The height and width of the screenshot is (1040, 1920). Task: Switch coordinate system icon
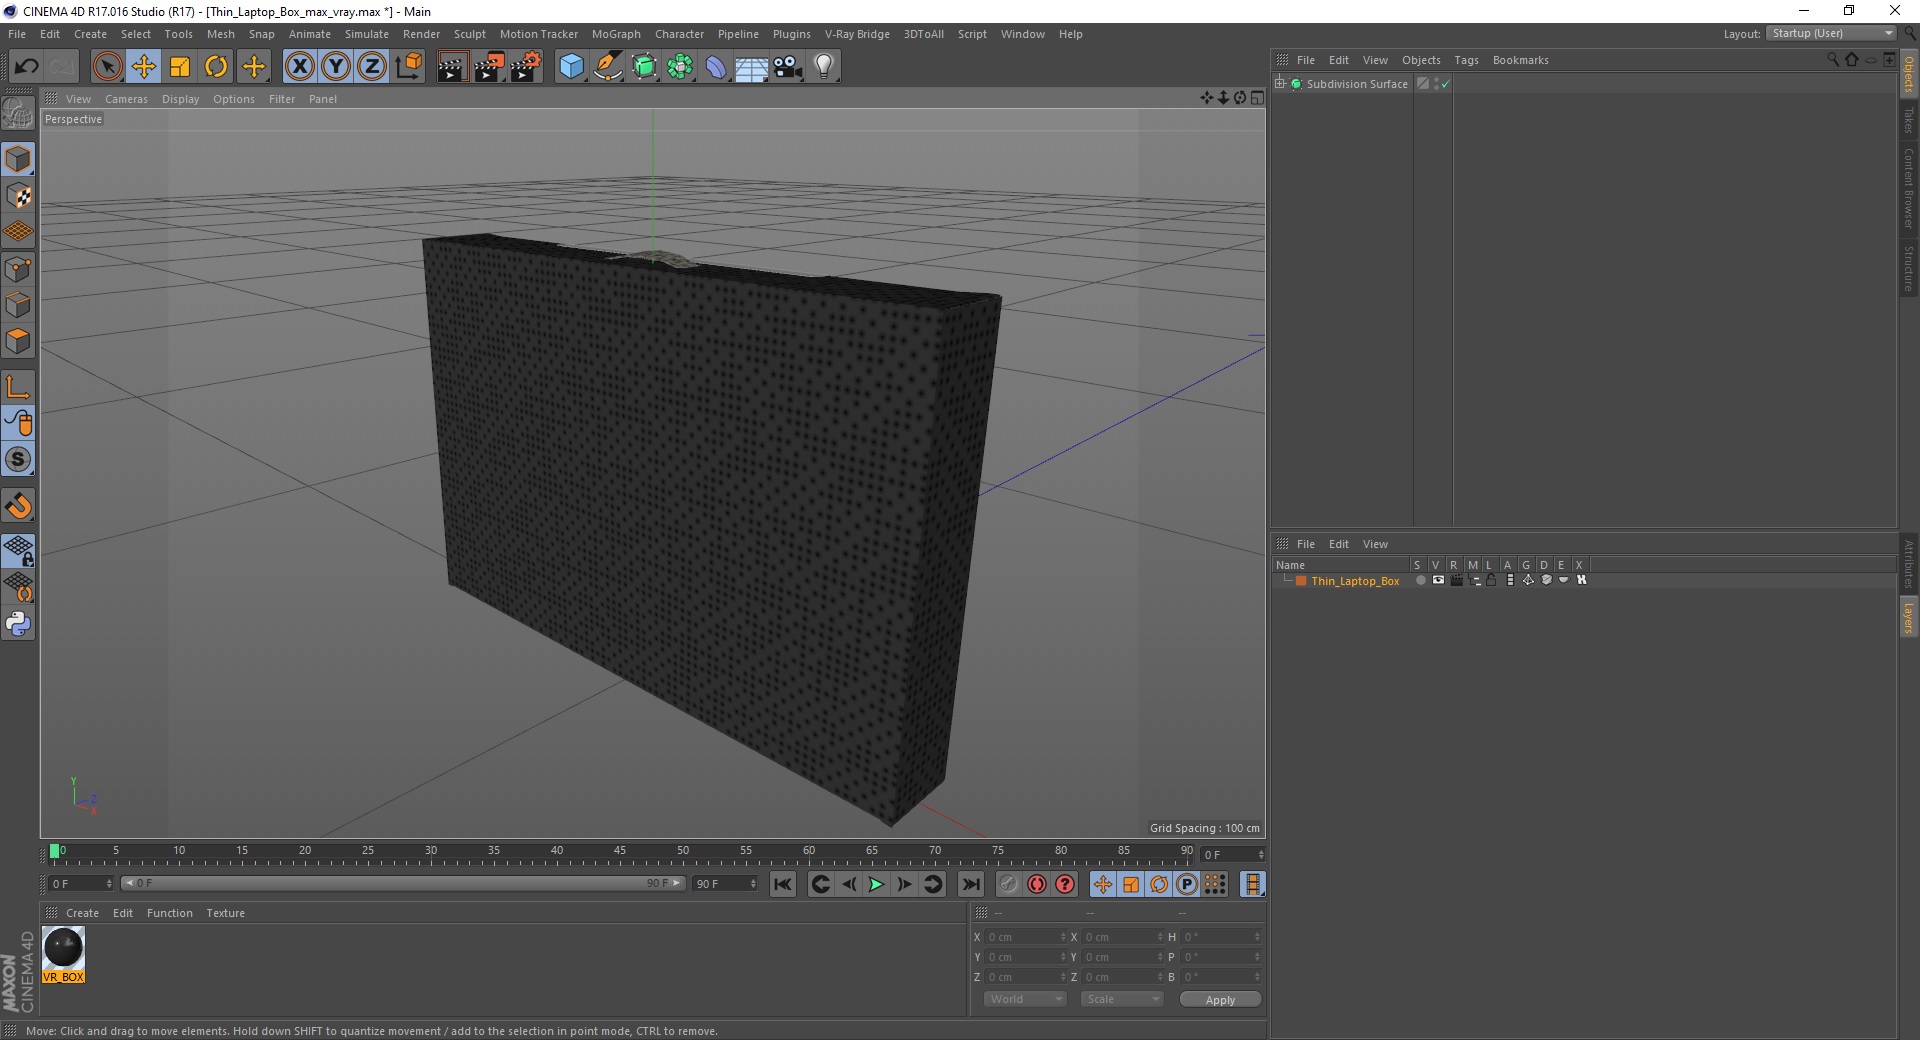pyautogui.click(x=409, y=67)
